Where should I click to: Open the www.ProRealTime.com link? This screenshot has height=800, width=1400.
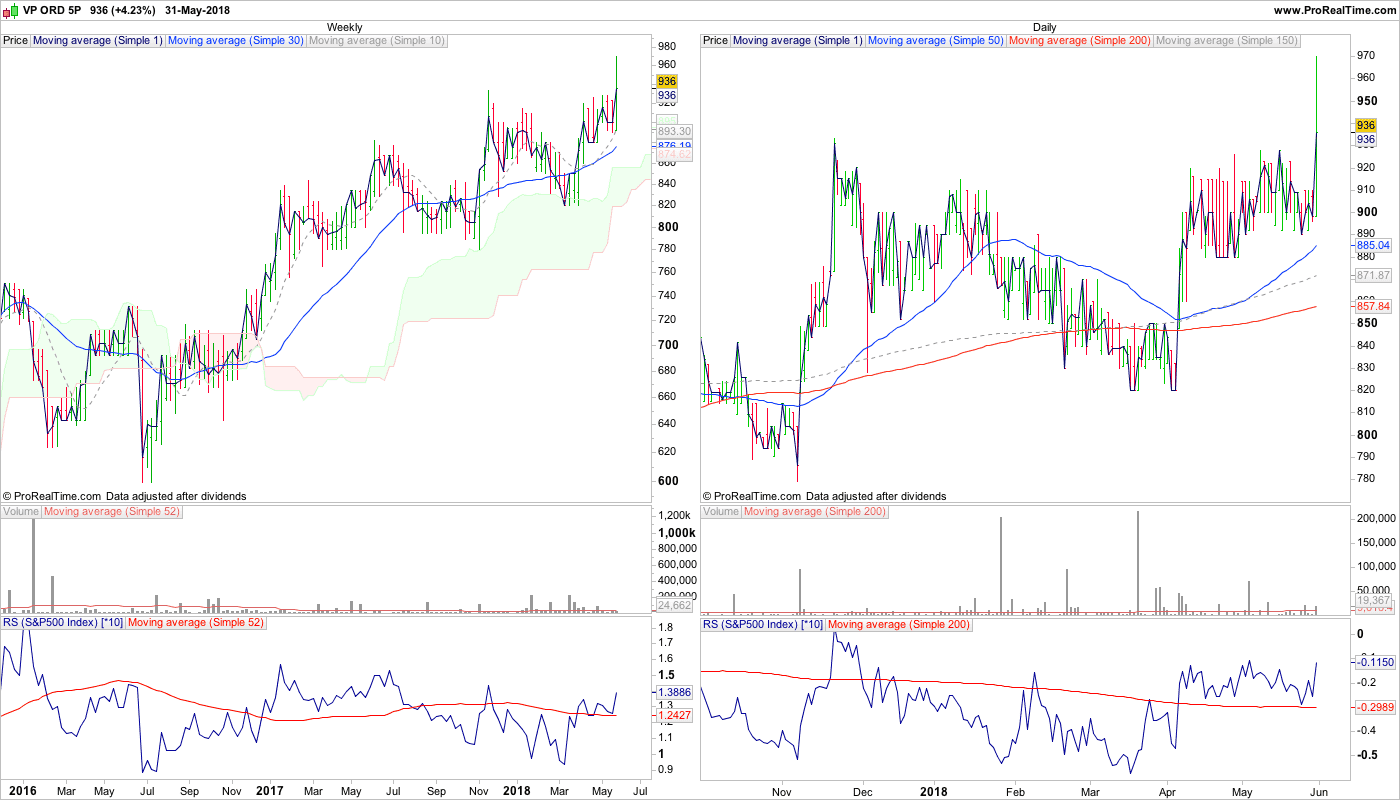[1333, 10]
